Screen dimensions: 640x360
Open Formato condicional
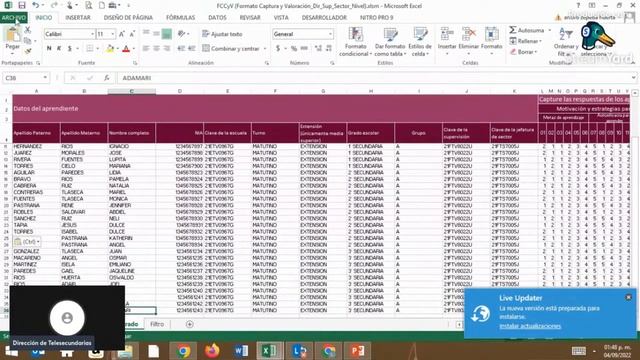click(356, 42)
